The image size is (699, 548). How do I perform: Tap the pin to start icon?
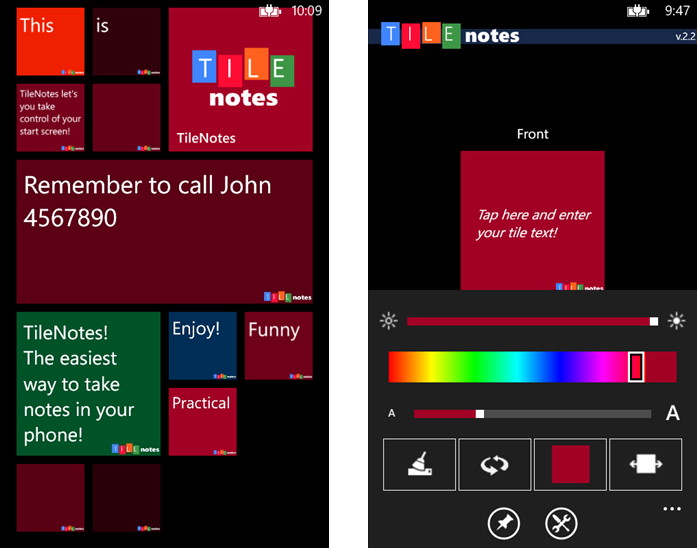(x=503, y=523)
